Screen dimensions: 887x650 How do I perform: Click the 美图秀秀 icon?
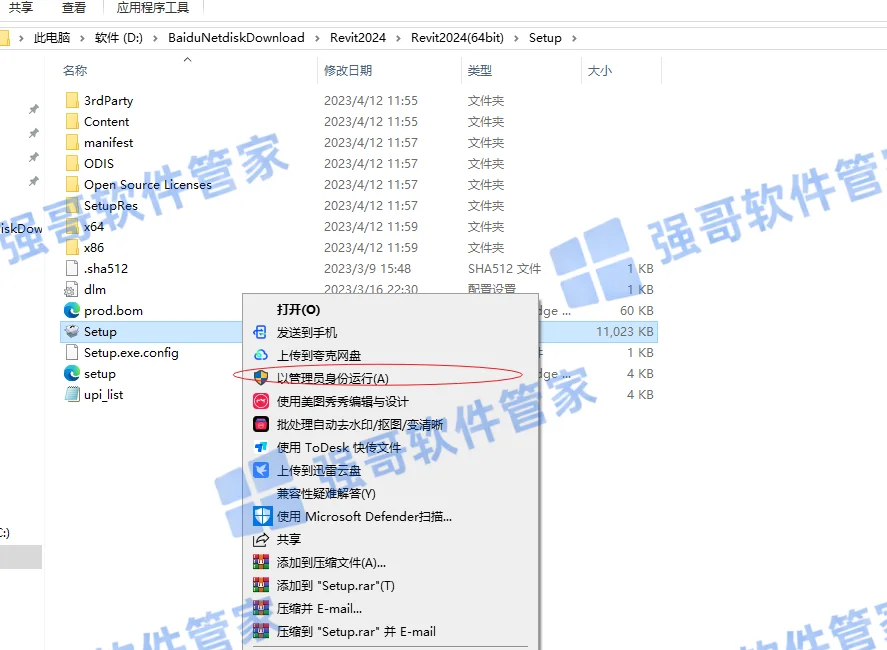[x=261, y=401]
